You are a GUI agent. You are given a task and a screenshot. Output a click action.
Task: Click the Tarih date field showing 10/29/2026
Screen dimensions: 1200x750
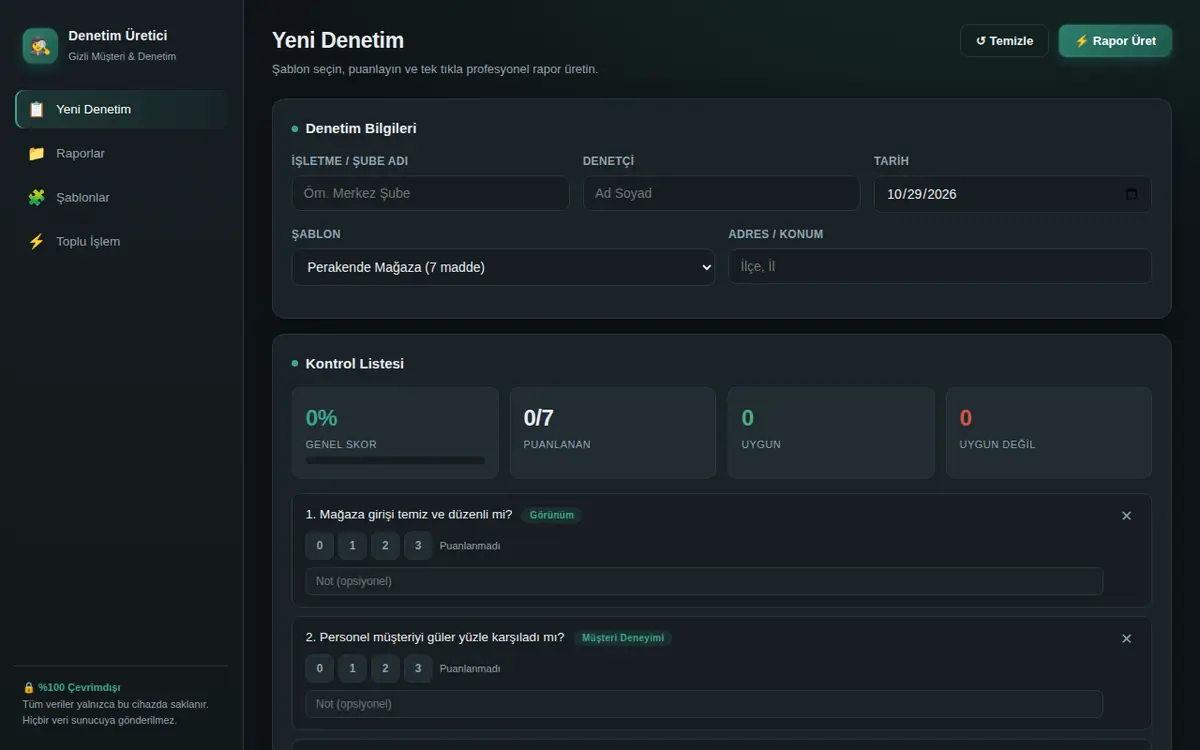click(1012, 194)
